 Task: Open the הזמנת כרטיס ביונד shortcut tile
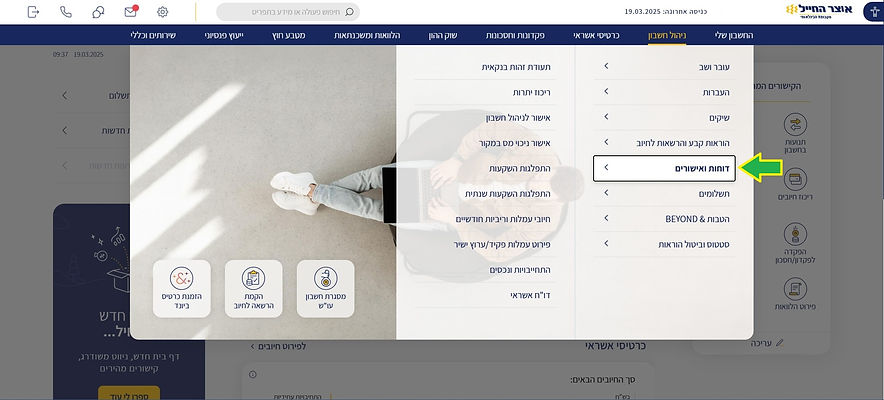(x=182, y=288)
